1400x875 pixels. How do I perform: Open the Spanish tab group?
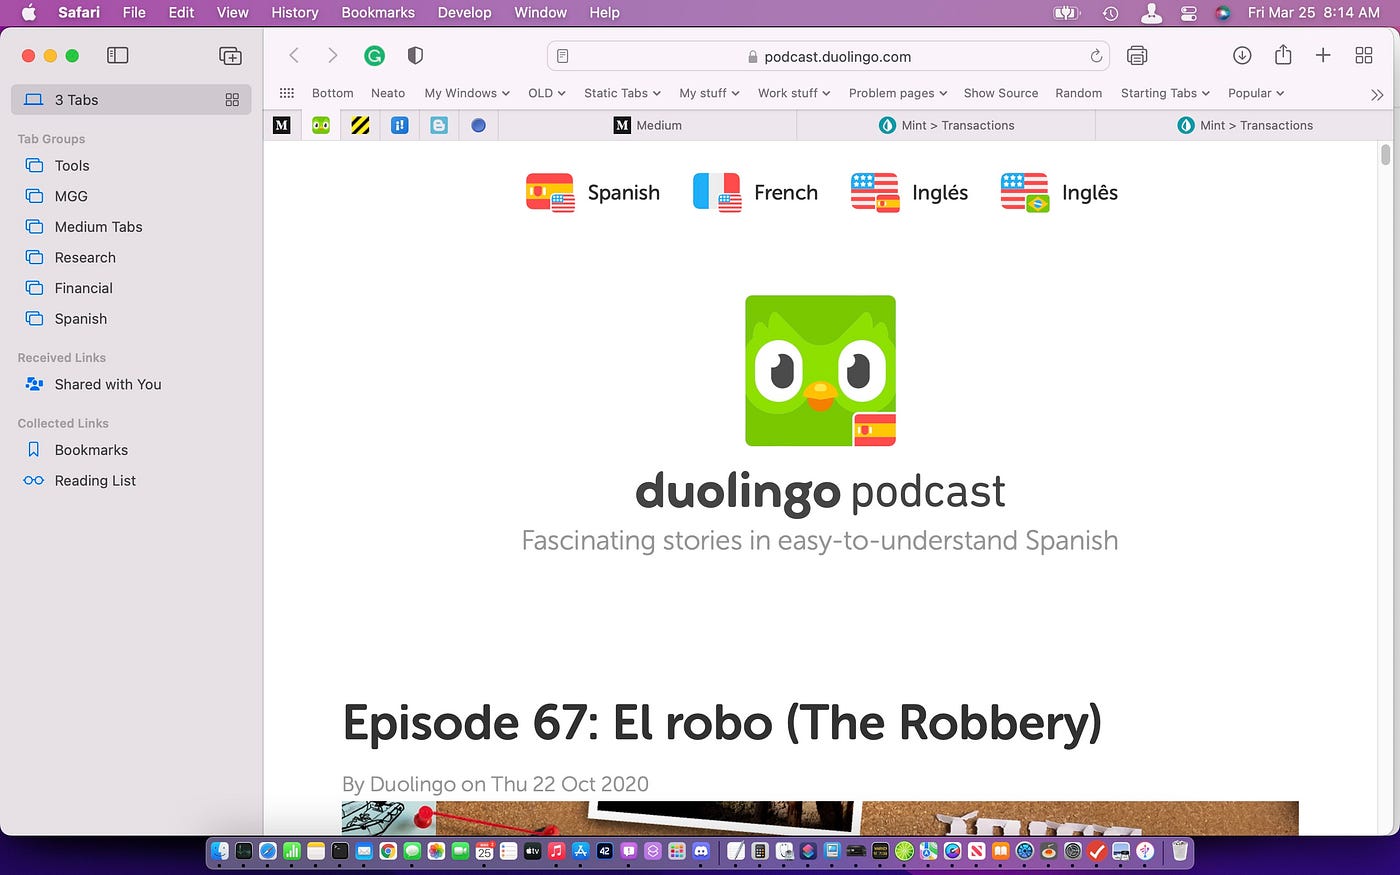(80, 319)
